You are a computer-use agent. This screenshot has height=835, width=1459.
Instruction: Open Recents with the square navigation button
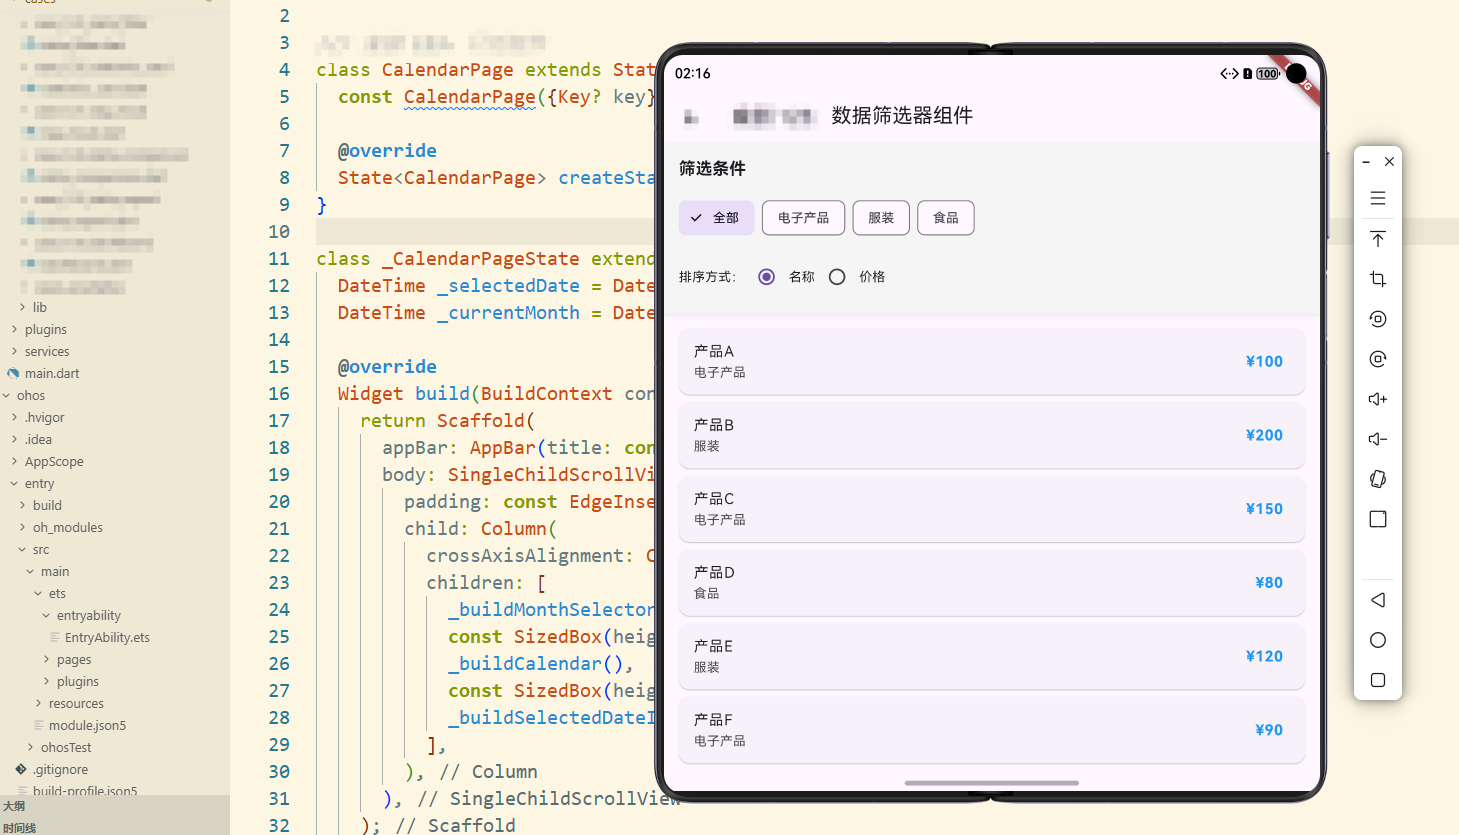click(x=1377, y=680)
